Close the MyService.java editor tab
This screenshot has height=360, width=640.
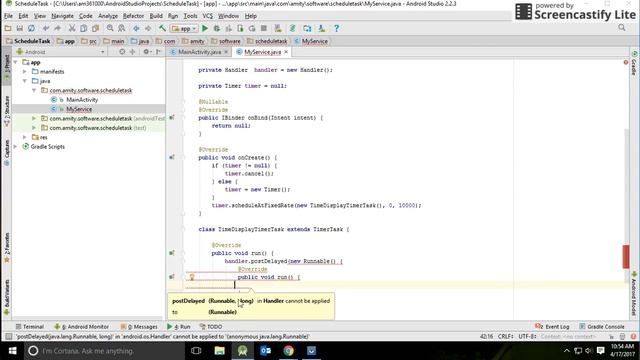(286, 52)
